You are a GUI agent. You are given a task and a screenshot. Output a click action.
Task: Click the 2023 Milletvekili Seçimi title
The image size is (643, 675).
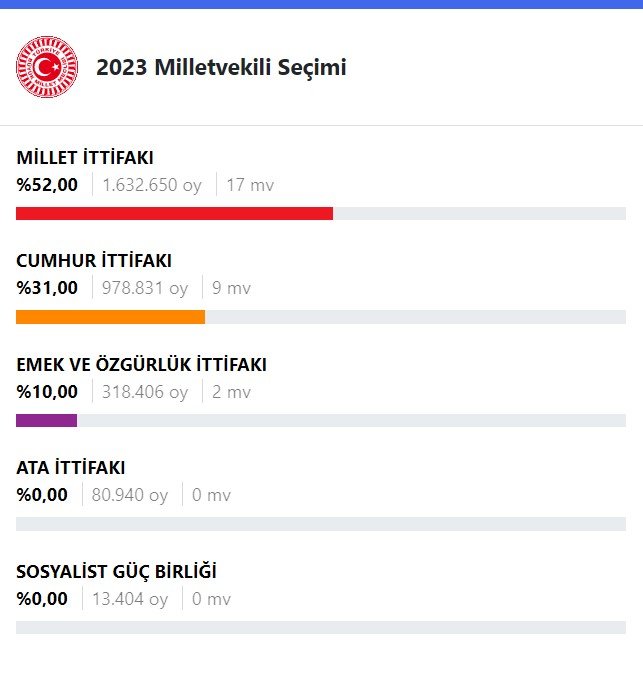[x=221, y=68]
